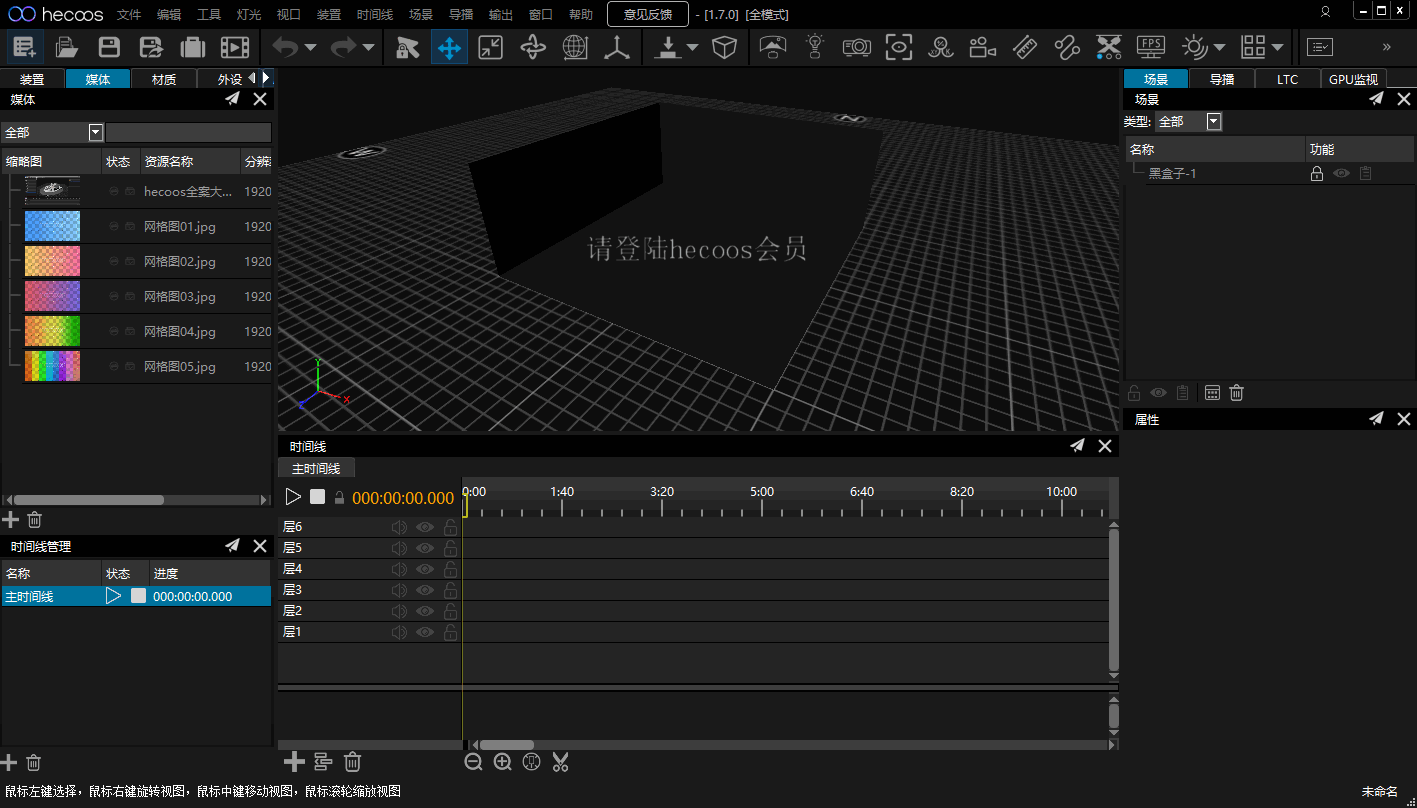Open the 全部 media filter dropdown
This screenshot has height=808, width=1417.
click(x=96, y=132)
